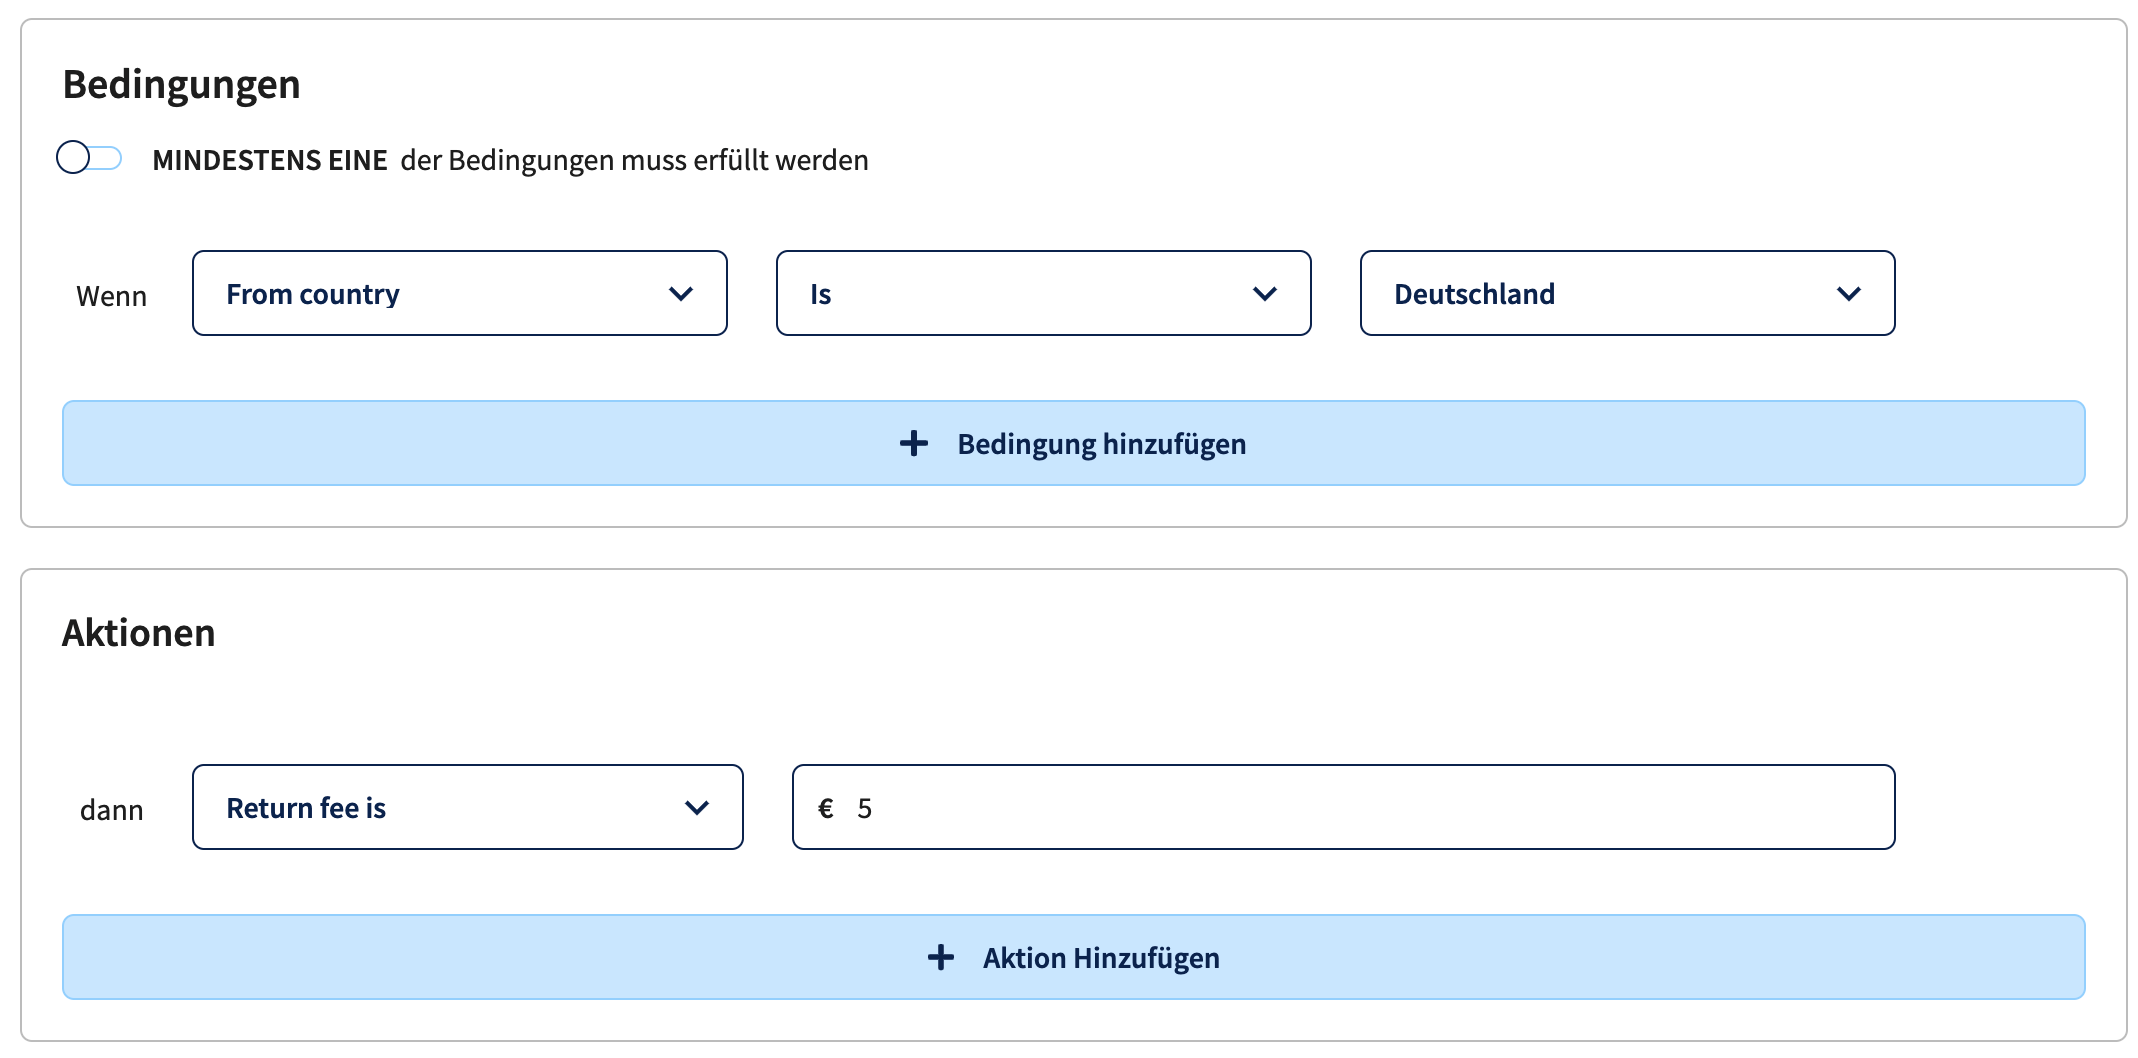Viewport: 2138px width, 1058px height.
Task: Click the Aktion Hinzufügen button
Action: 1074,957
